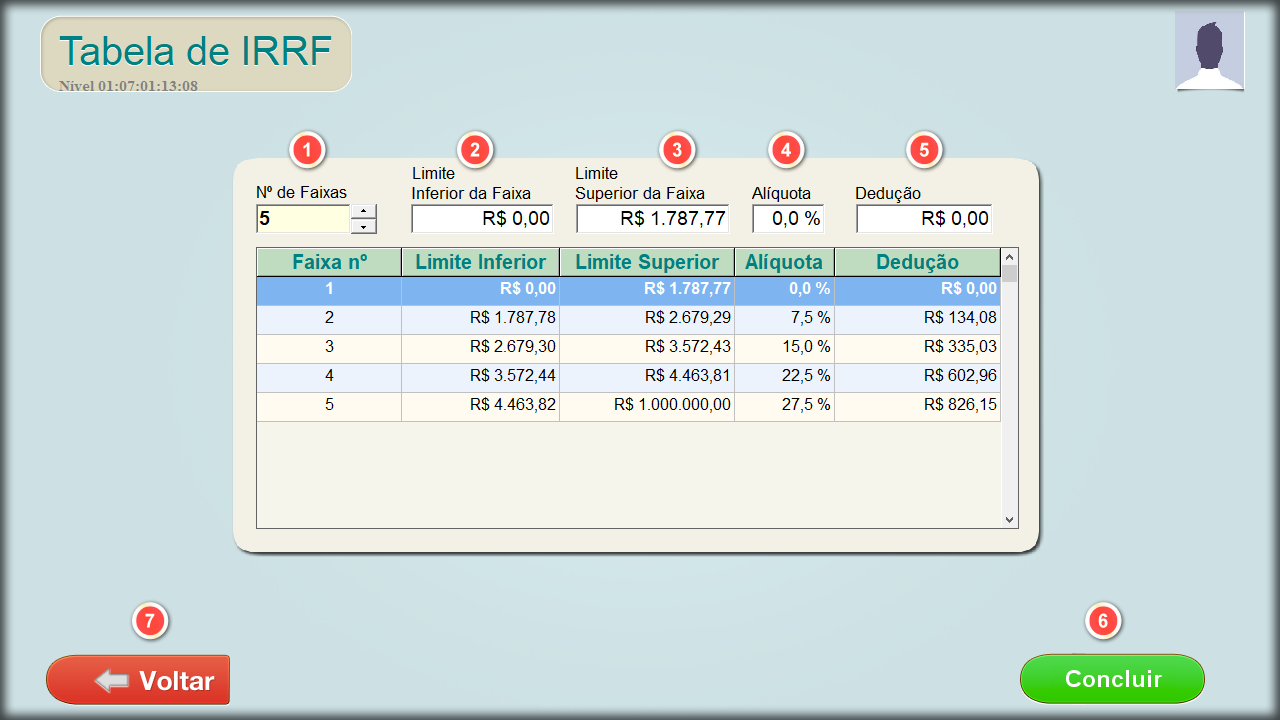Select the Alíquota column header

[x=784, y=262]
